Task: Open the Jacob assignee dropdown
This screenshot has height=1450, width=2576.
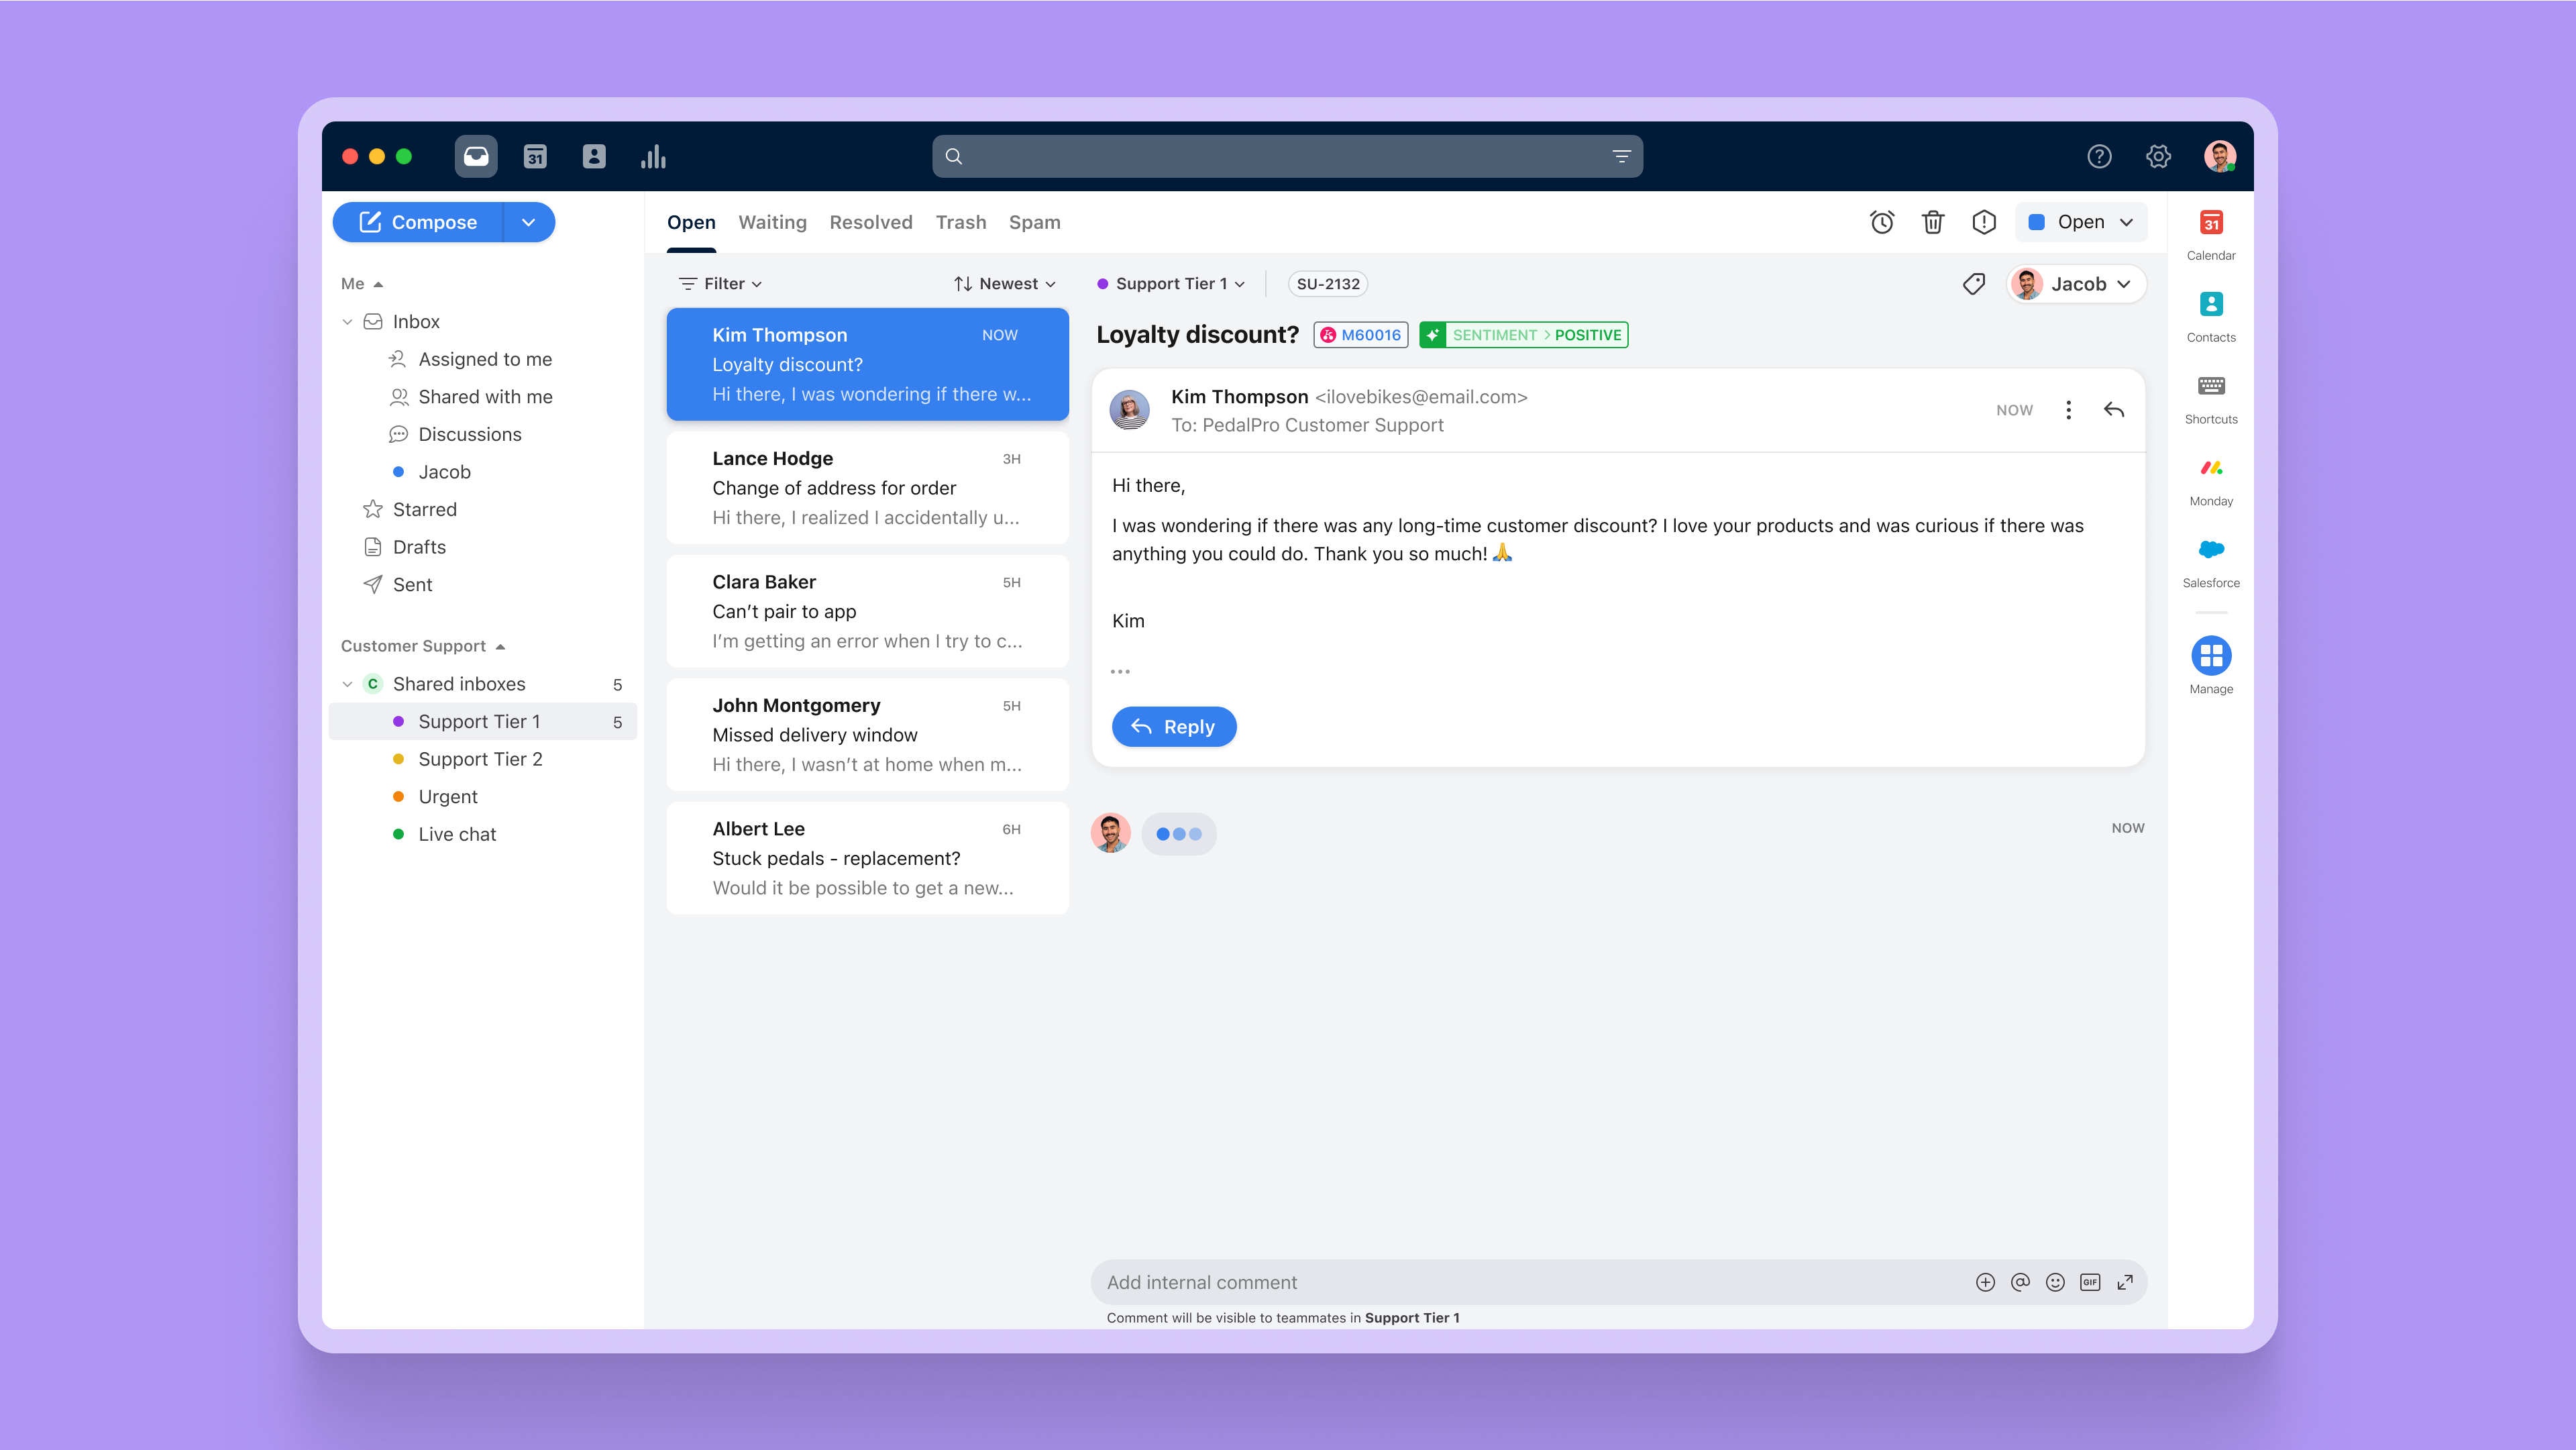Action: click(2076, 284)
